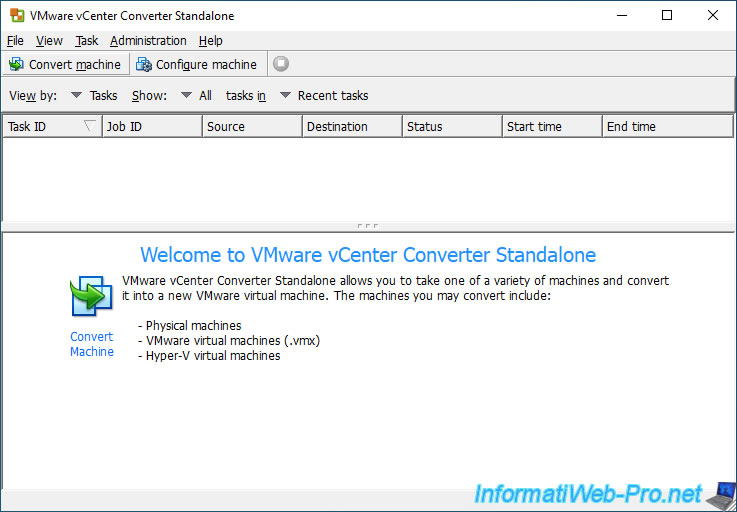The width and height of the screenshot is (737, 512).
Task: Open the Help menu
Action: pos(211,41)
